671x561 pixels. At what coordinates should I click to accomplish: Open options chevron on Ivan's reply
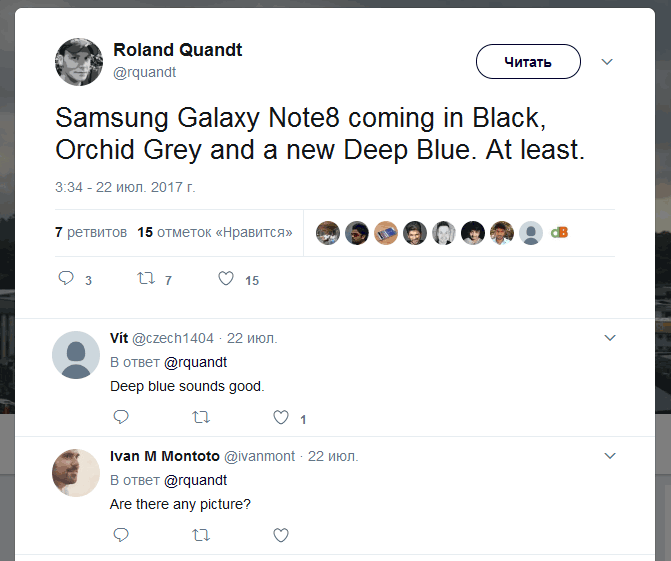(610, 456)
